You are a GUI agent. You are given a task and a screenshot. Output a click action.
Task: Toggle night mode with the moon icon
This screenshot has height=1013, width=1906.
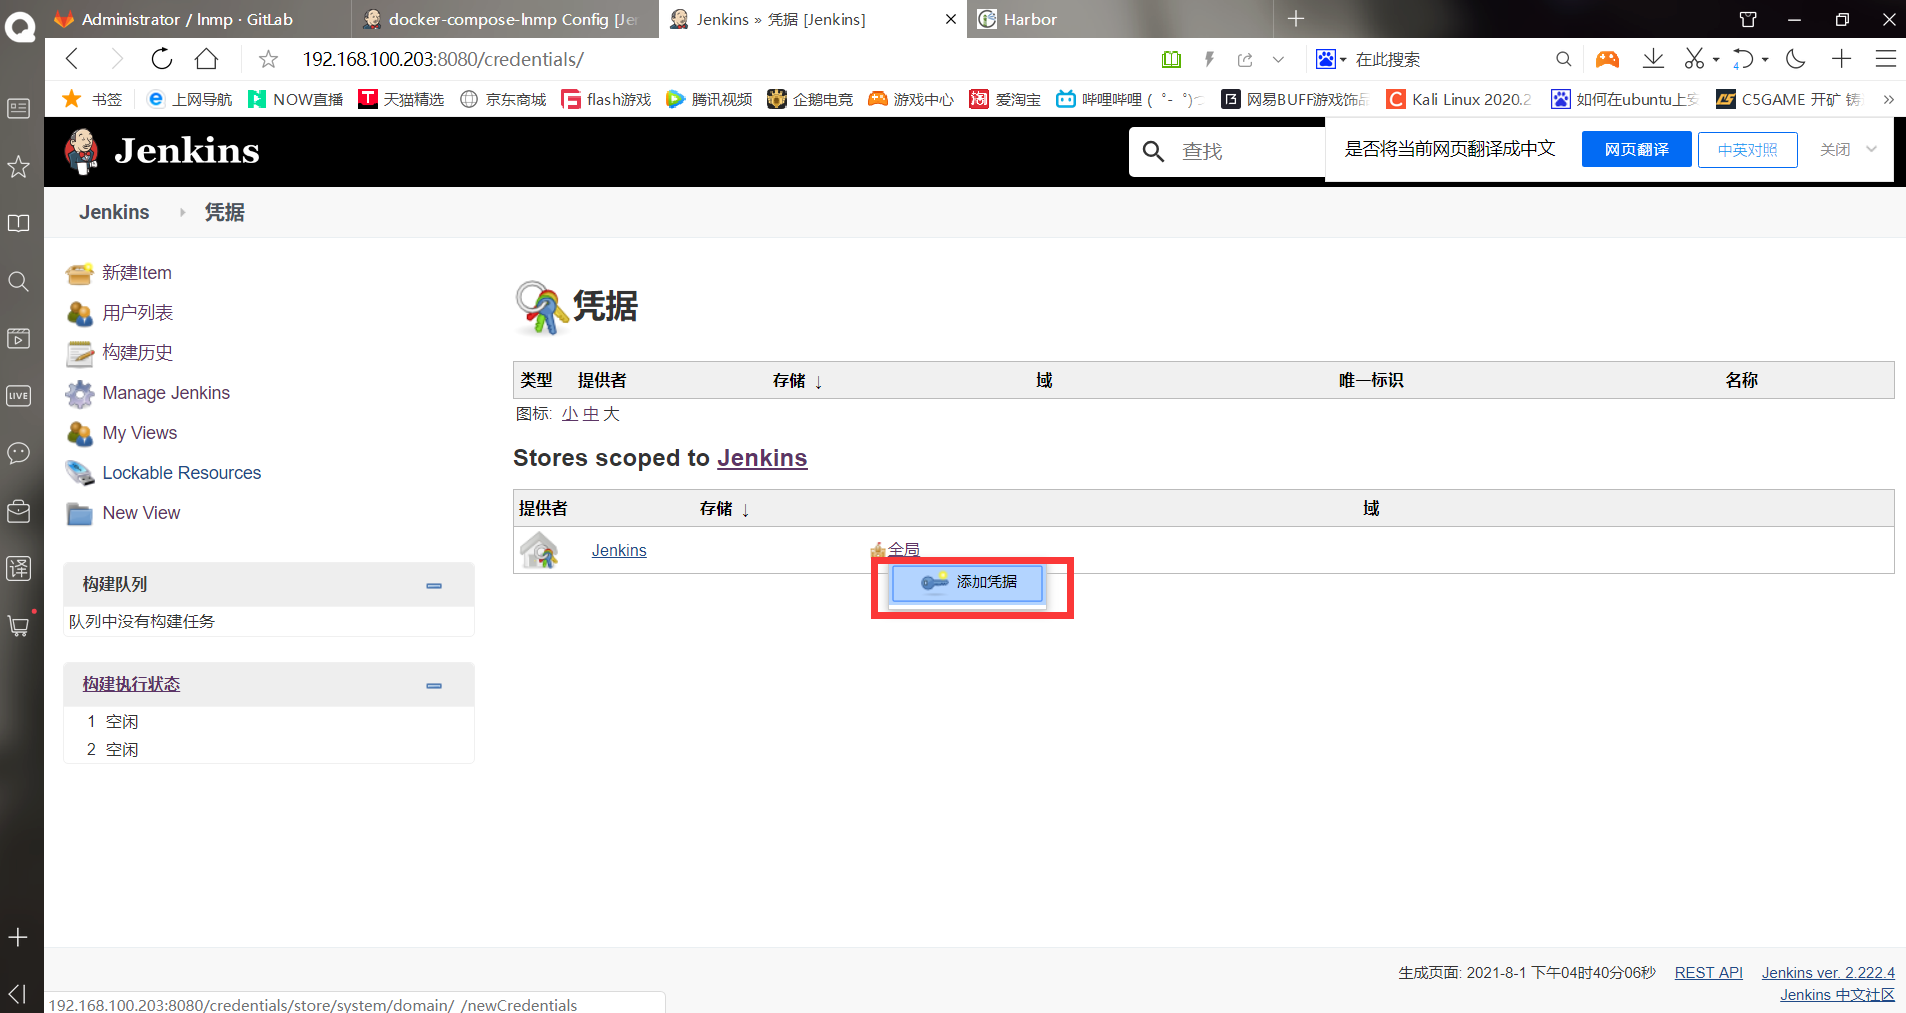click(1794, 59)
